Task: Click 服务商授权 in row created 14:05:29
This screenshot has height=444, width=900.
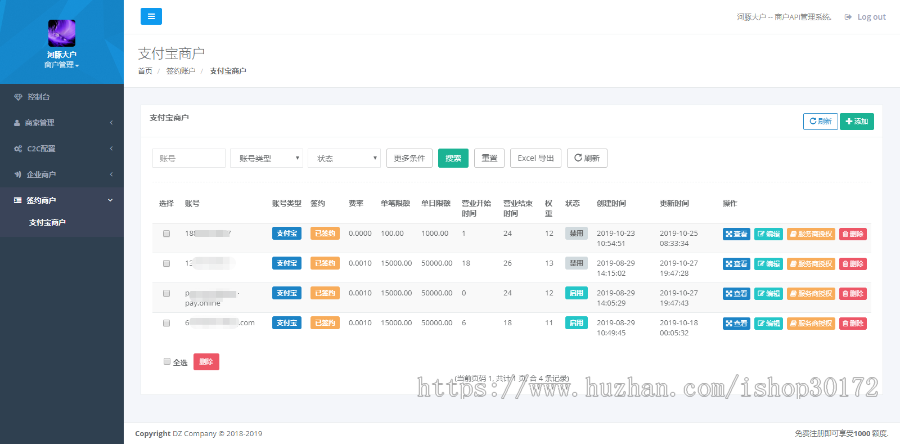Action: point(811,294)
